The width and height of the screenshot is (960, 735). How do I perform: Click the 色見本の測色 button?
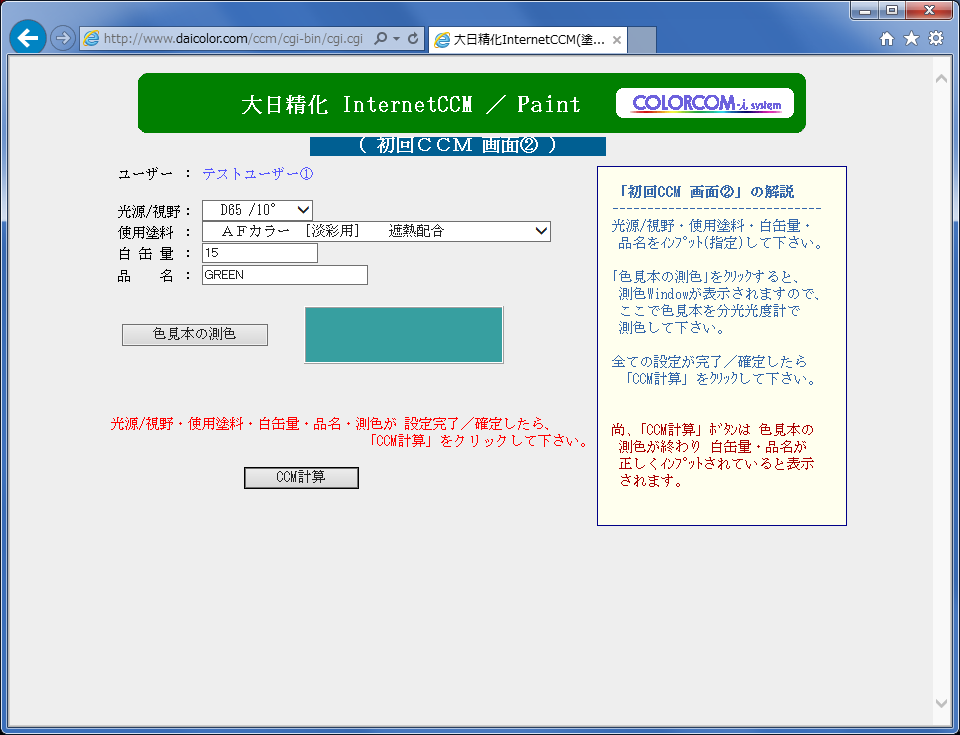[195, 334]
